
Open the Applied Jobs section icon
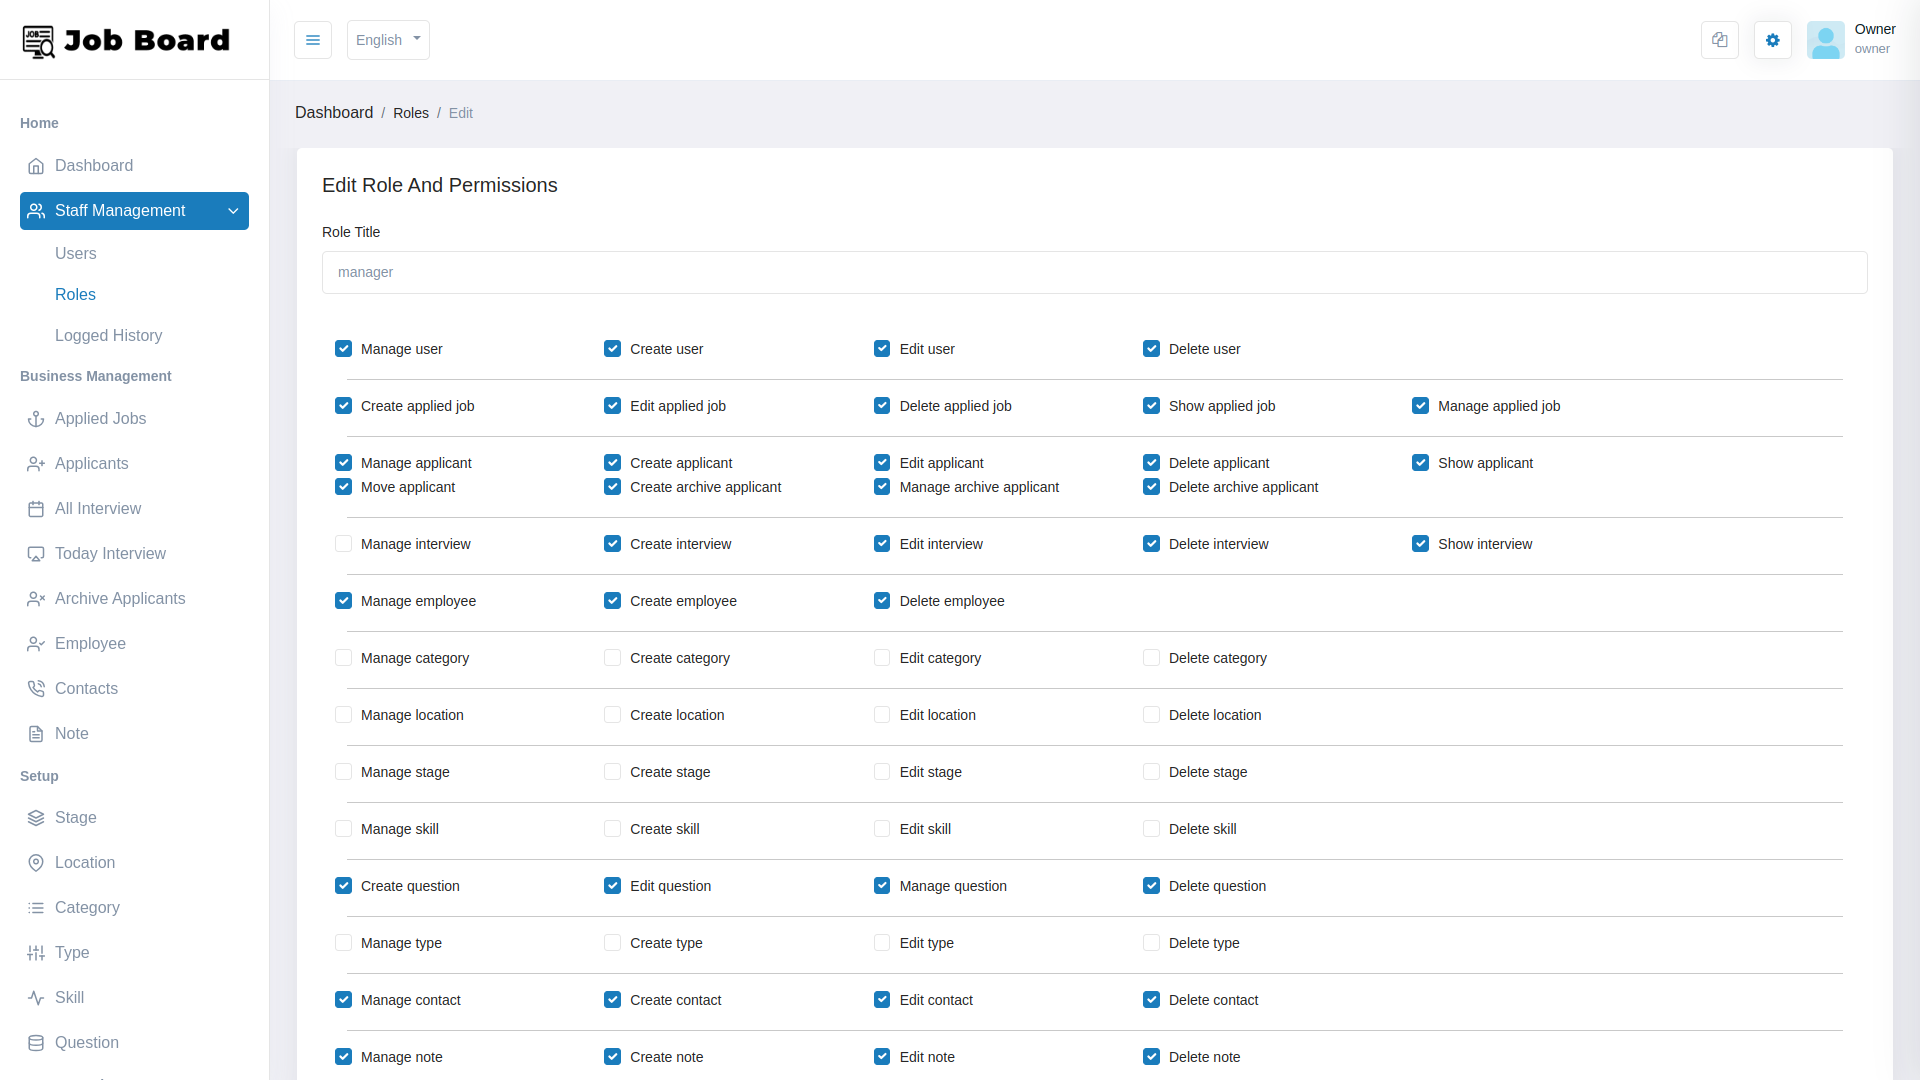click(36, 418)
